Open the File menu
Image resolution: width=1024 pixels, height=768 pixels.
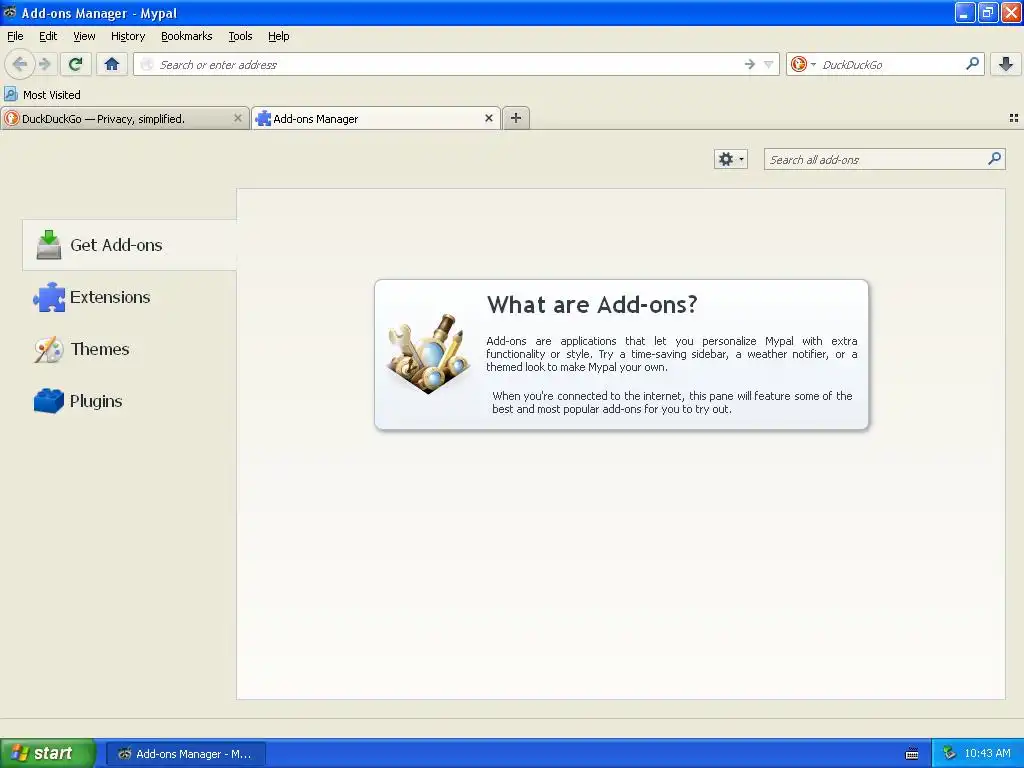click(x=15, y=36)
